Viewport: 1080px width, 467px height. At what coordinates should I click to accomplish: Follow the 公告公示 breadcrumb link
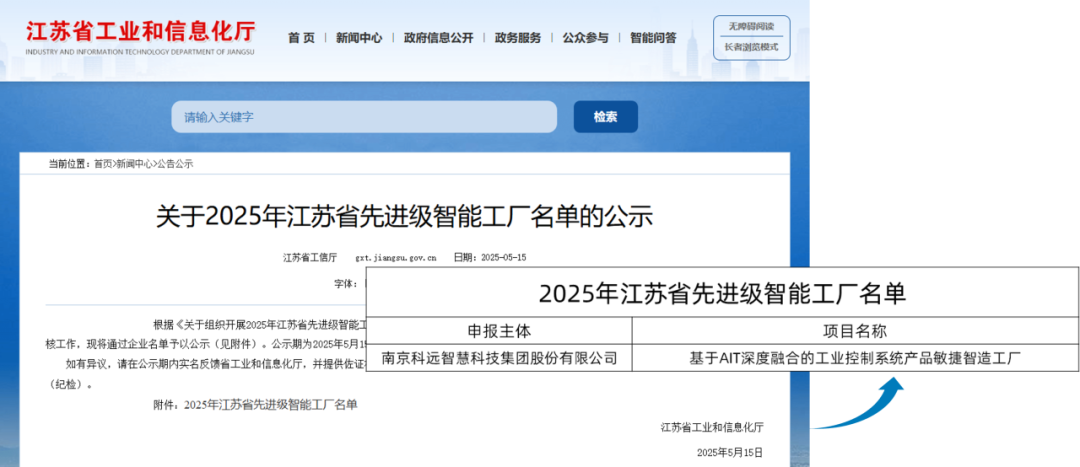point(175,164)
